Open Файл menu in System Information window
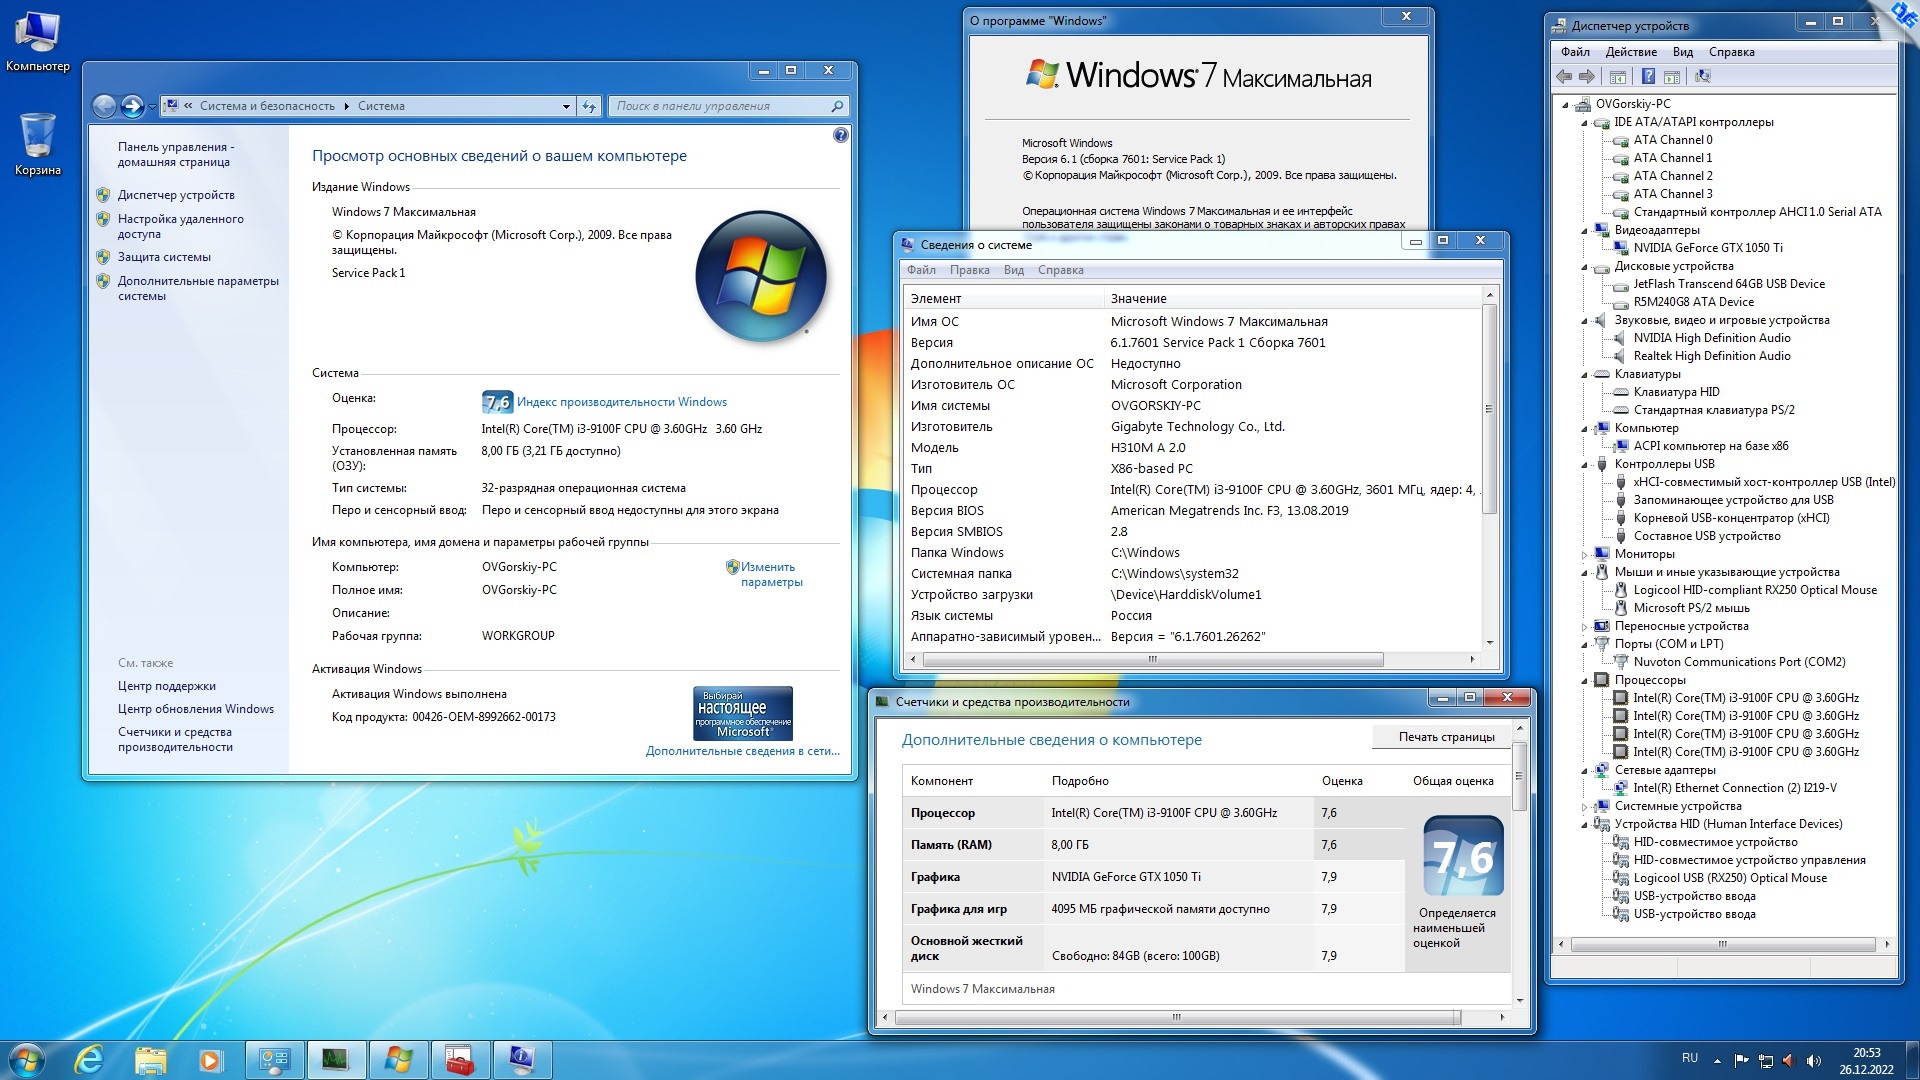The height and width of the screenshot is (1080, 1920). pyautogui.click(x=921, y=270)
